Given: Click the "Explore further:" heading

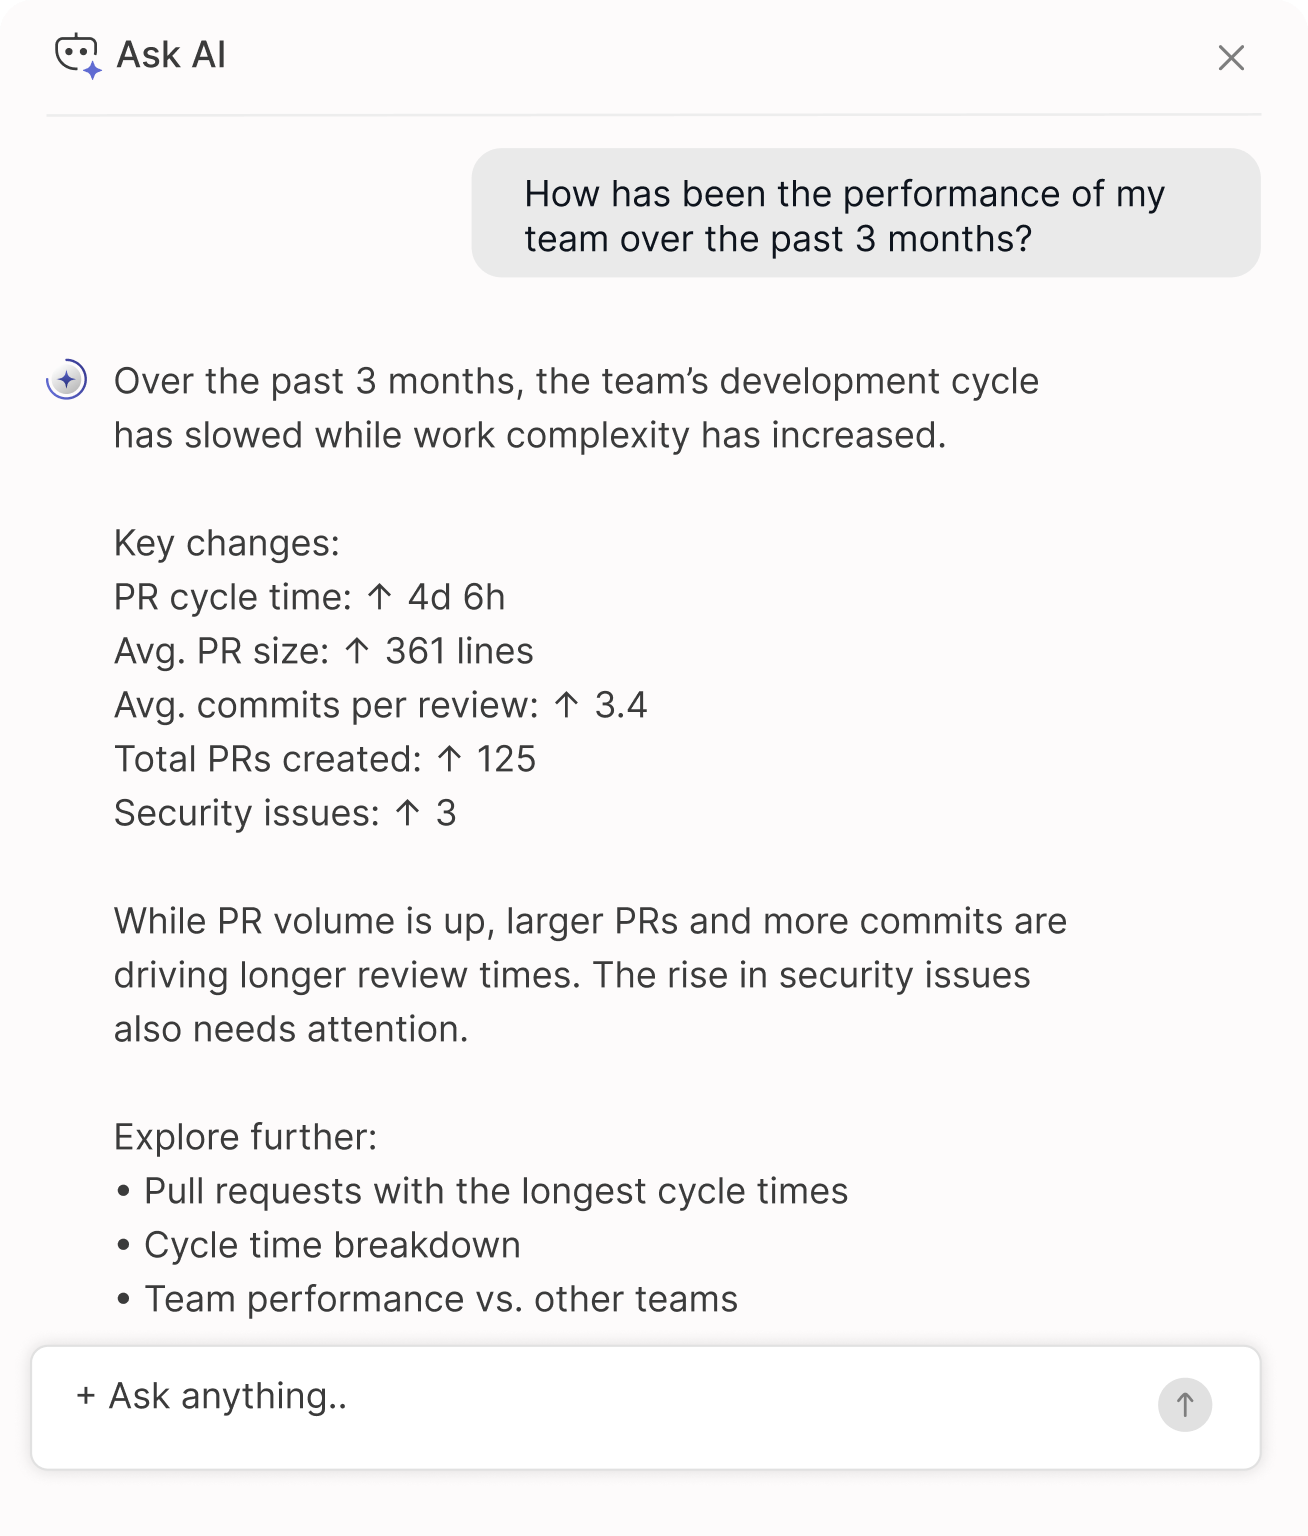Looking at the screenshot, I should coord(245,1137).
